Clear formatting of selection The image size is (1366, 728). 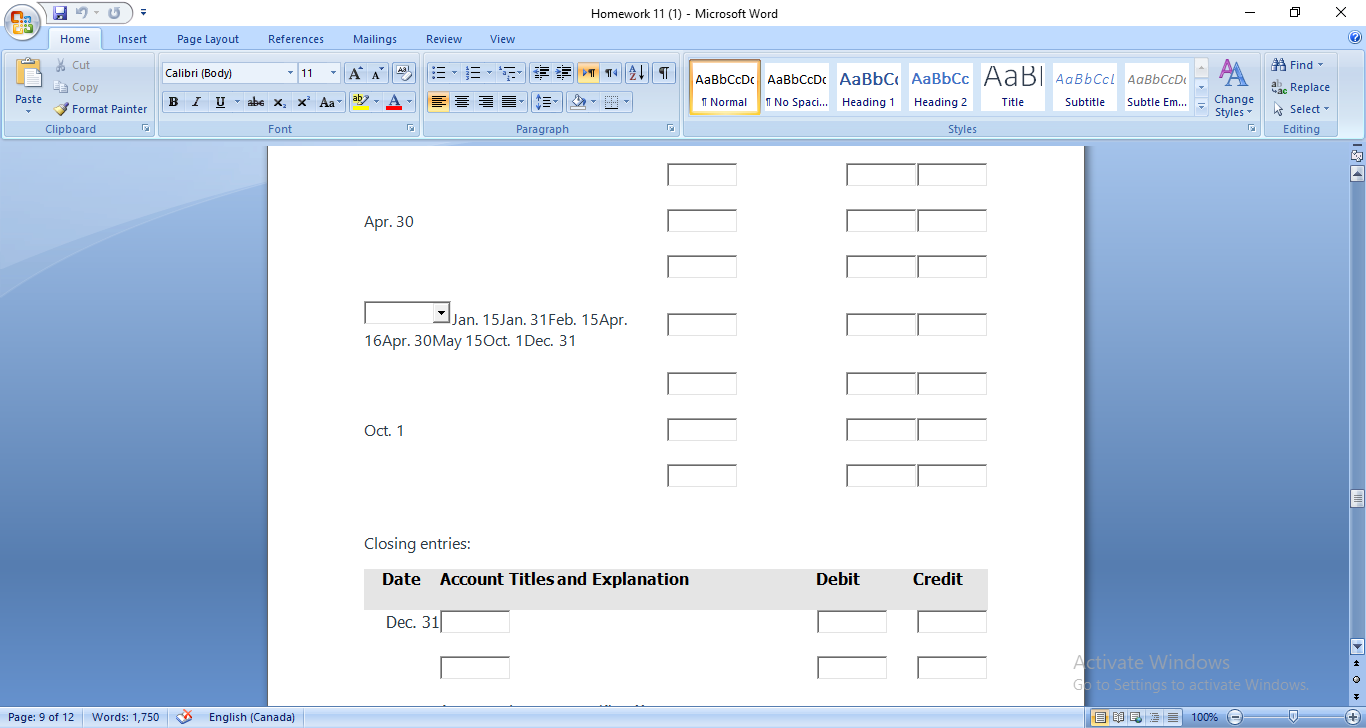tap(404, 73)
